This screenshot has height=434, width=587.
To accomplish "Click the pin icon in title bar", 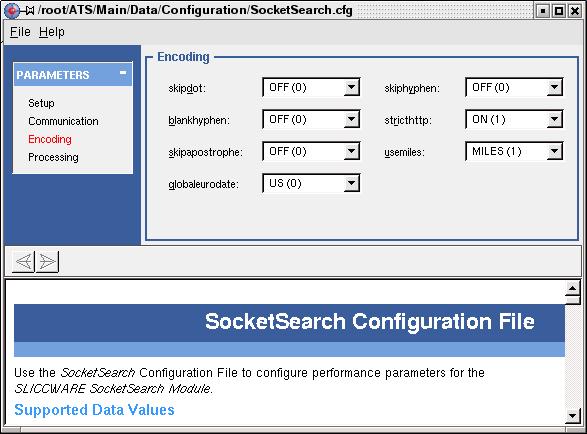I will click(x=28, y=10).
